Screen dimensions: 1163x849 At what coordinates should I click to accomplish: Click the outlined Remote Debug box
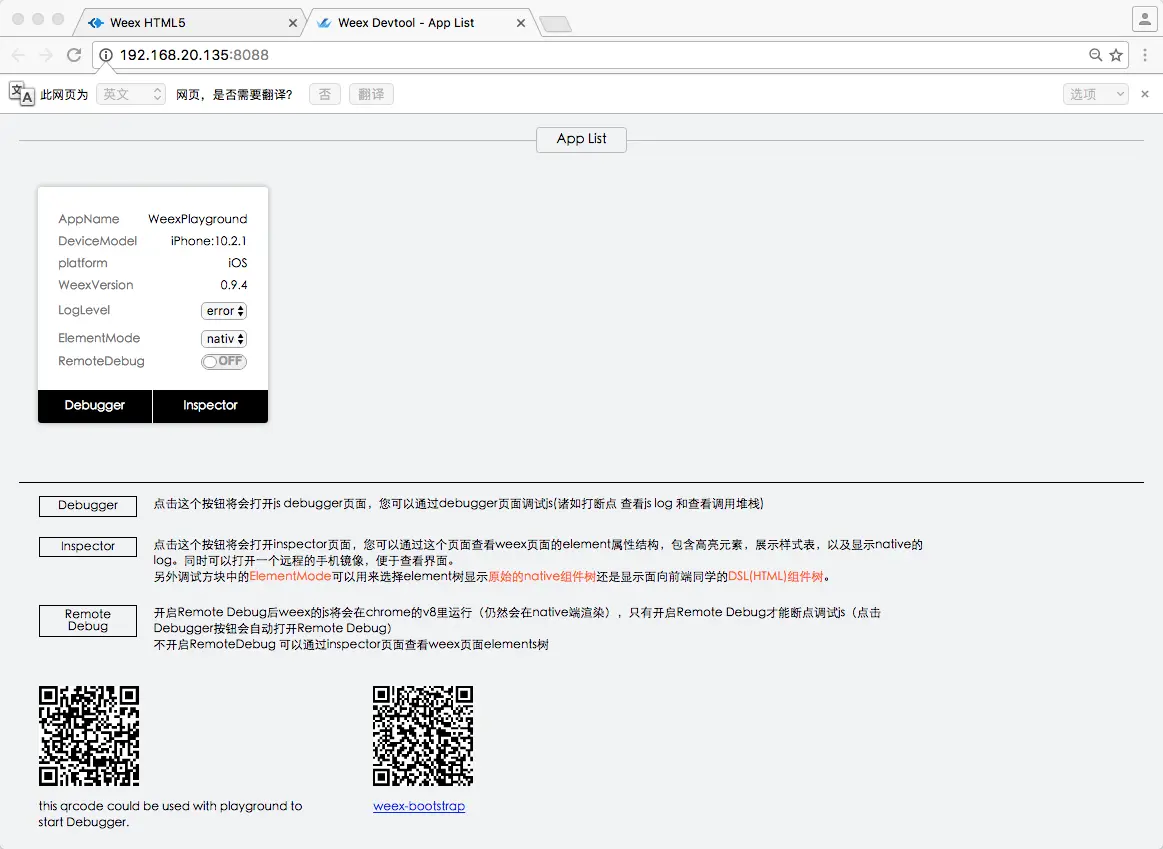click(x=88, y=621)
